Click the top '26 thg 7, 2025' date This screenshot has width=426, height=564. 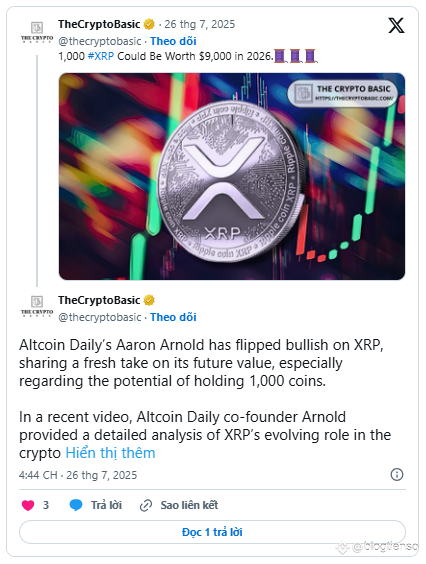click(200, 24)
